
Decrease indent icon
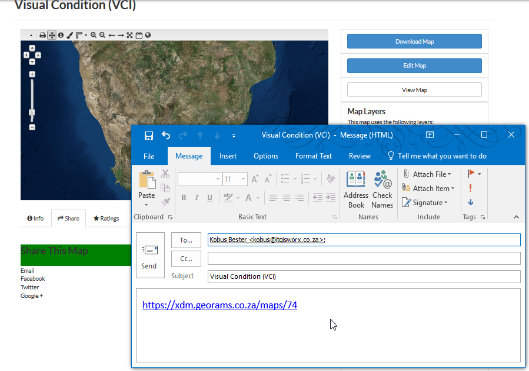(x=317, y=198)
